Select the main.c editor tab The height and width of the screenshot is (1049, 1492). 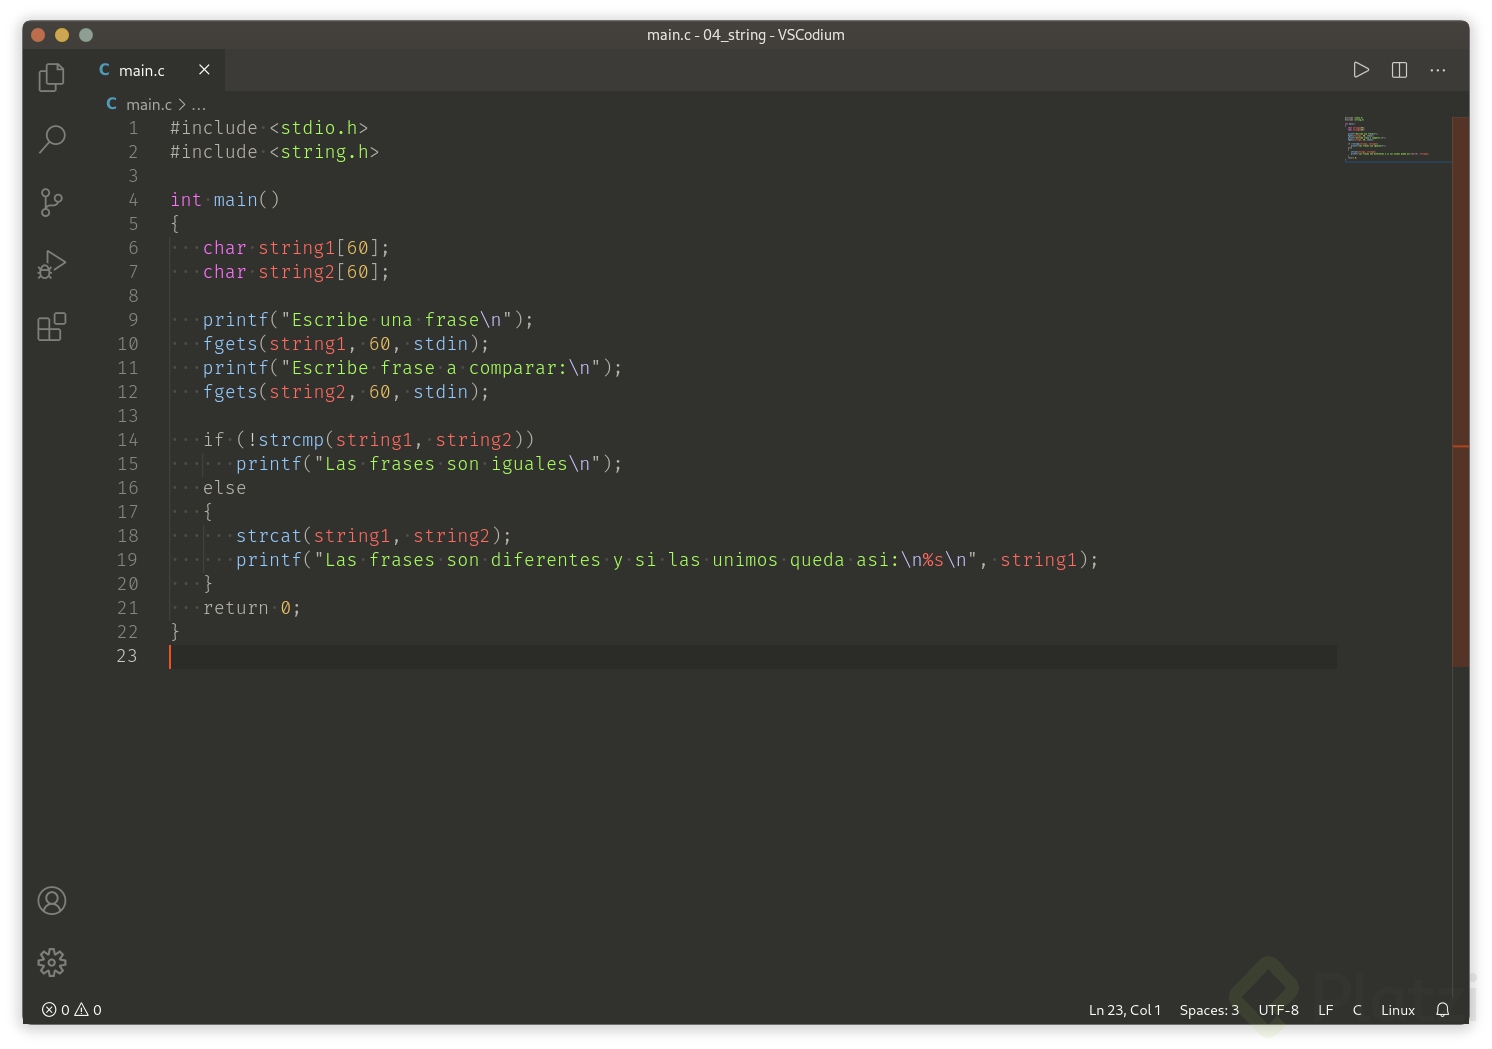[154, 70]
